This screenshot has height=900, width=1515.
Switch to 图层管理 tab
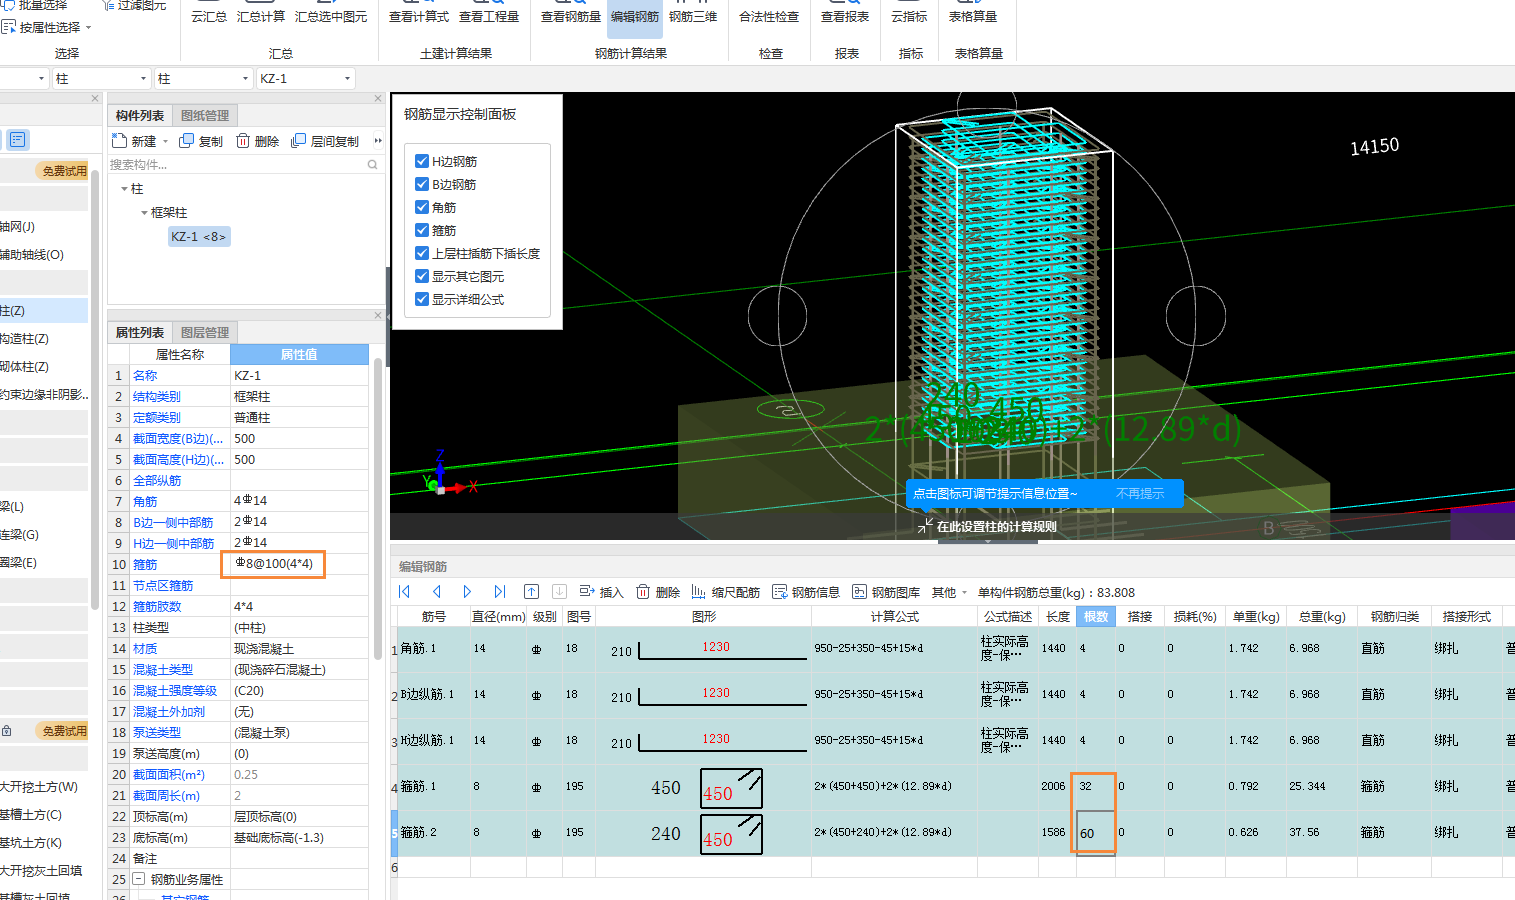[x=205, y=333]
